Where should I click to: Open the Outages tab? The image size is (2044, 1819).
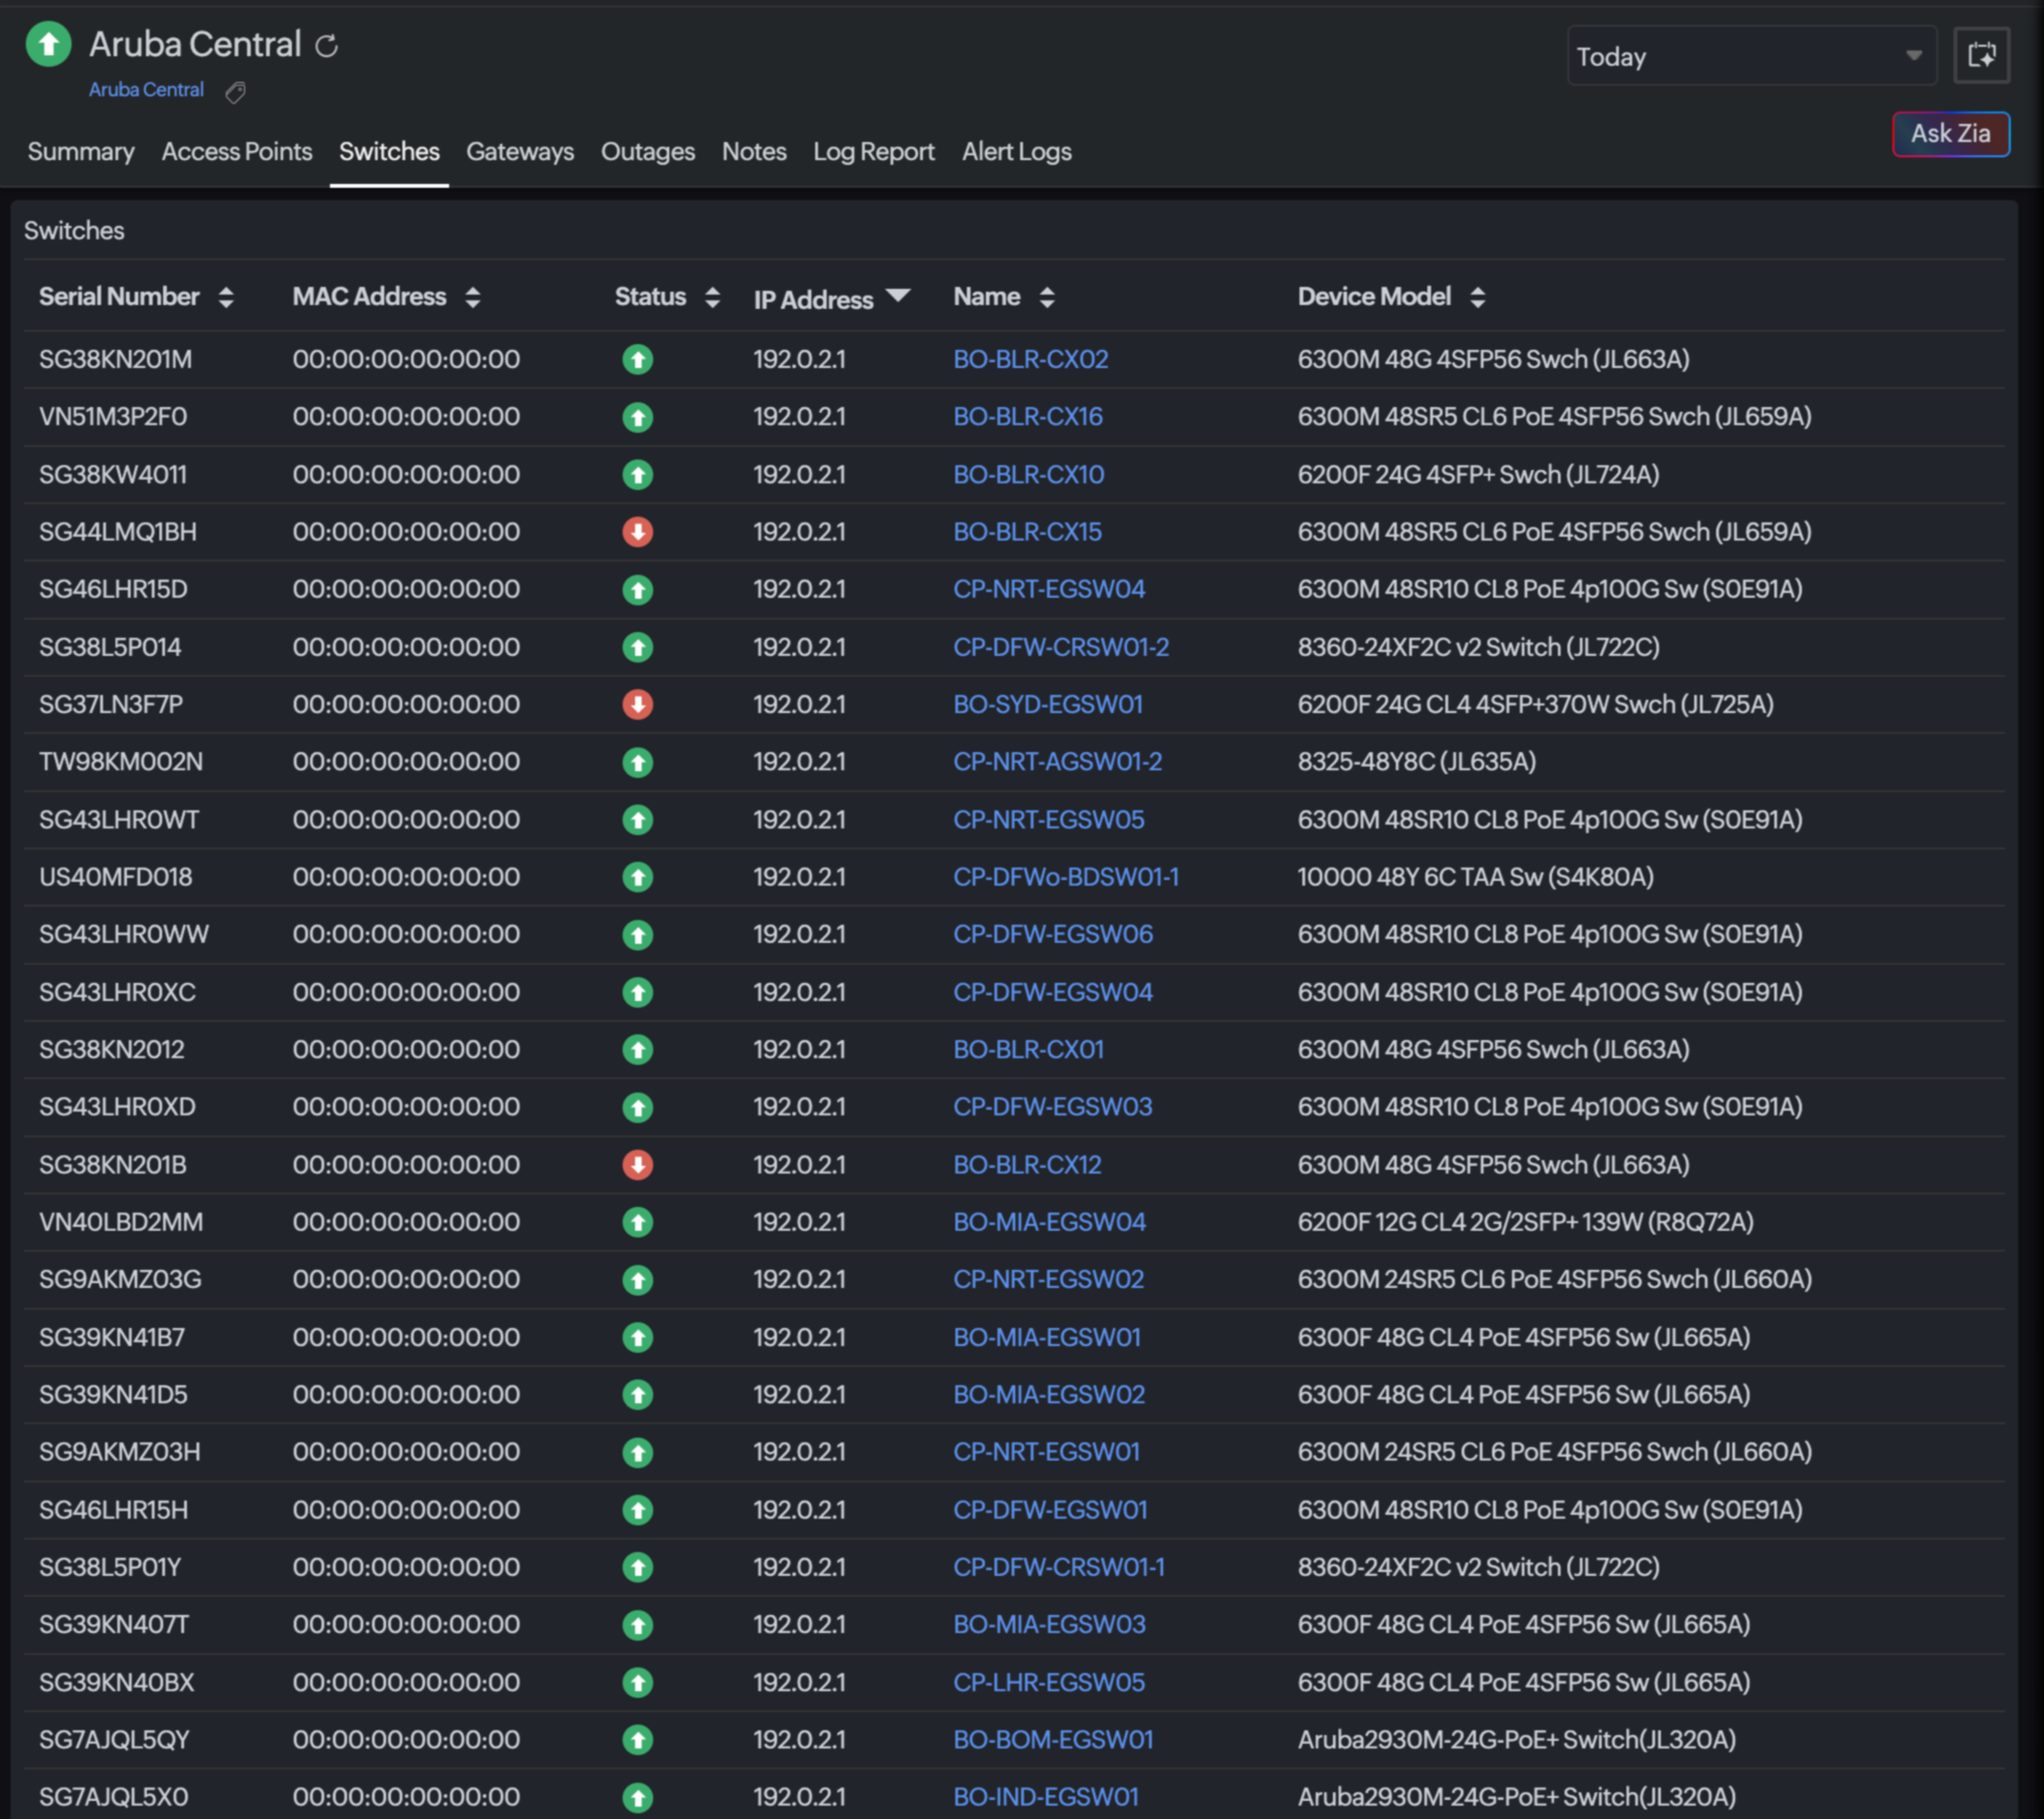click(x=647, y=152)
